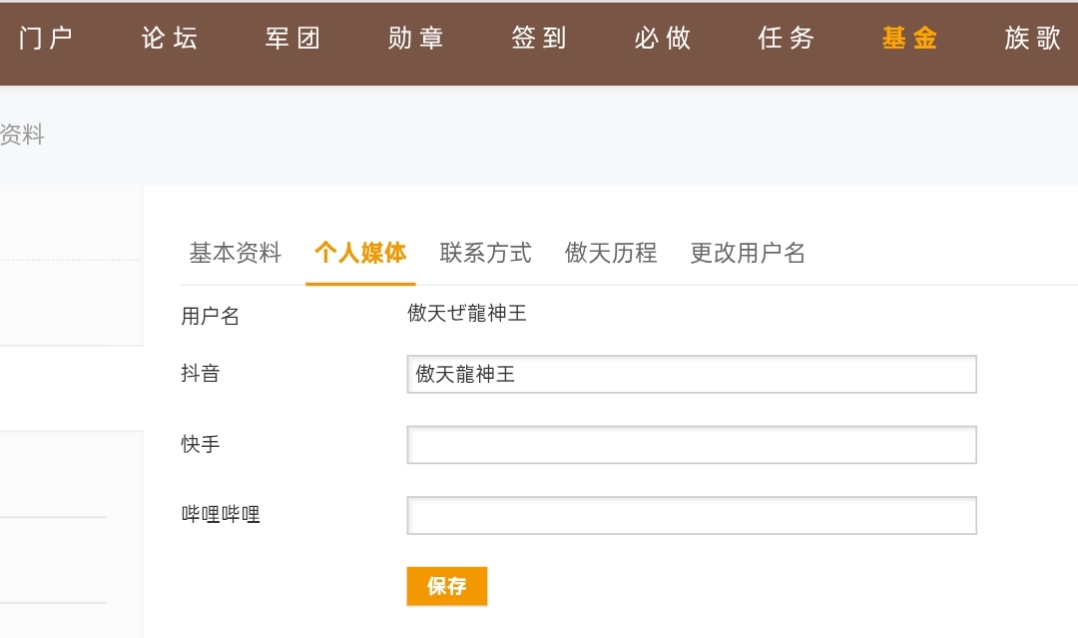Click 签到 to check in
The width and height of the screenshot is (1078, 638).
pos(539,39)
